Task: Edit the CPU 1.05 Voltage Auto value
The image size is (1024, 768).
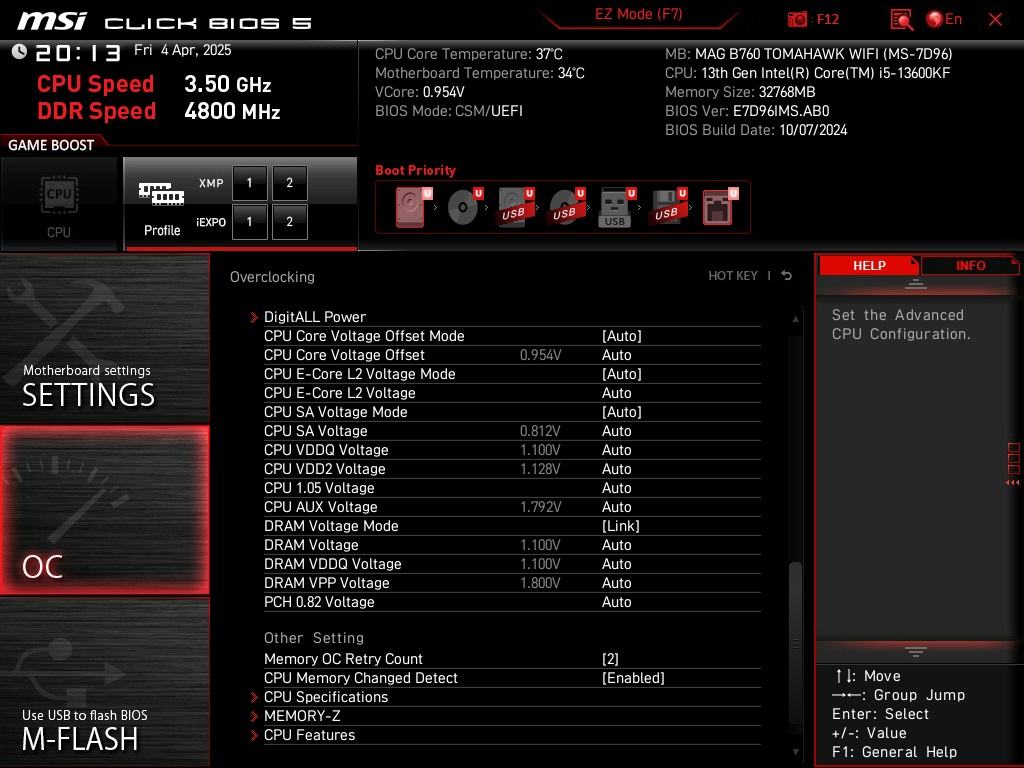Action: 616,488
